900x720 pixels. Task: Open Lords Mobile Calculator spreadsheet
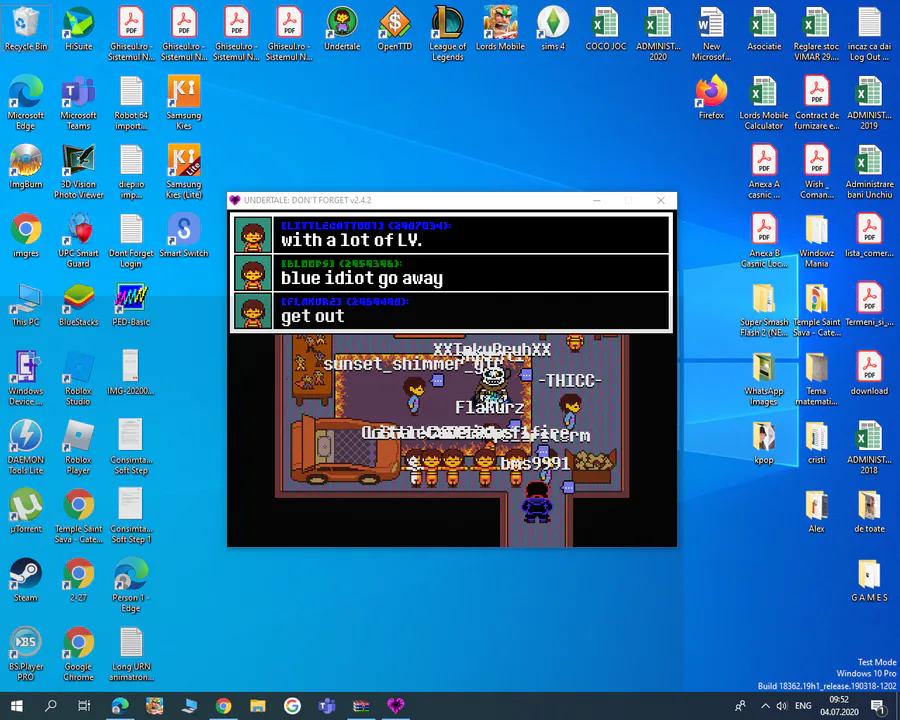(x=764, y=102)
